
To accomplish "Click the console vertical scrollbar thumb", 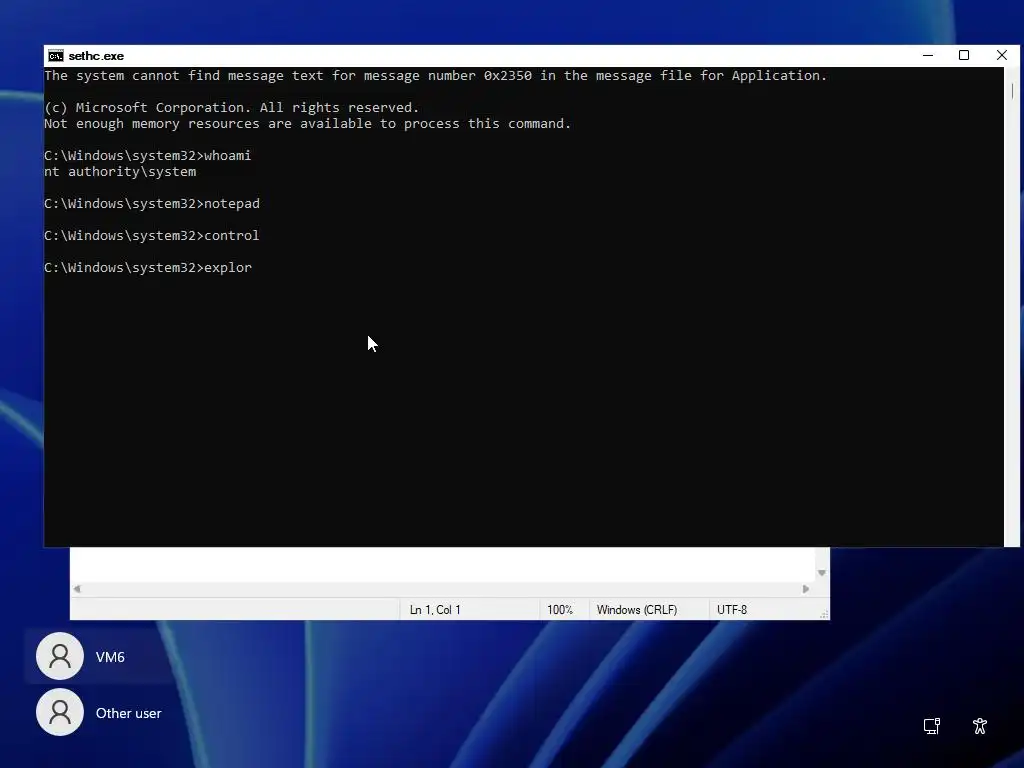I will tap(1012, 91).
